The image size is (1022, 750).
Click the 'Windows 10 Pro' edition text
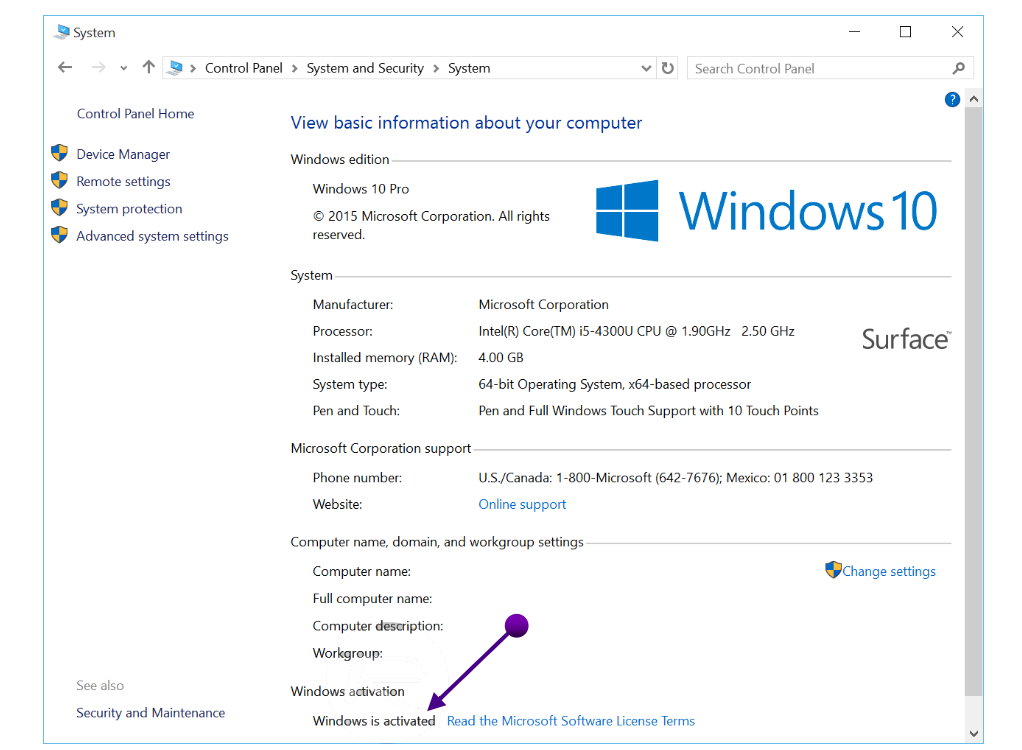tap(360, 189)
